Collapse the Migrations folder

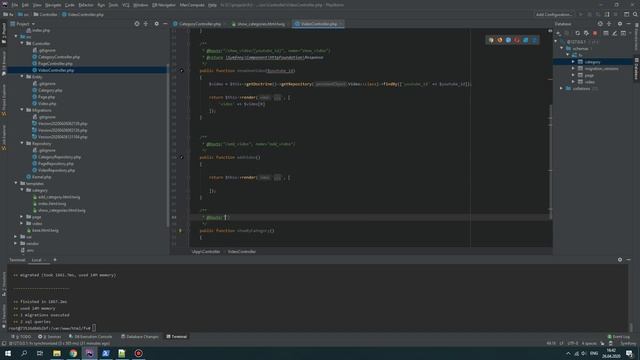pyautogui.click(x=22, y=110)
